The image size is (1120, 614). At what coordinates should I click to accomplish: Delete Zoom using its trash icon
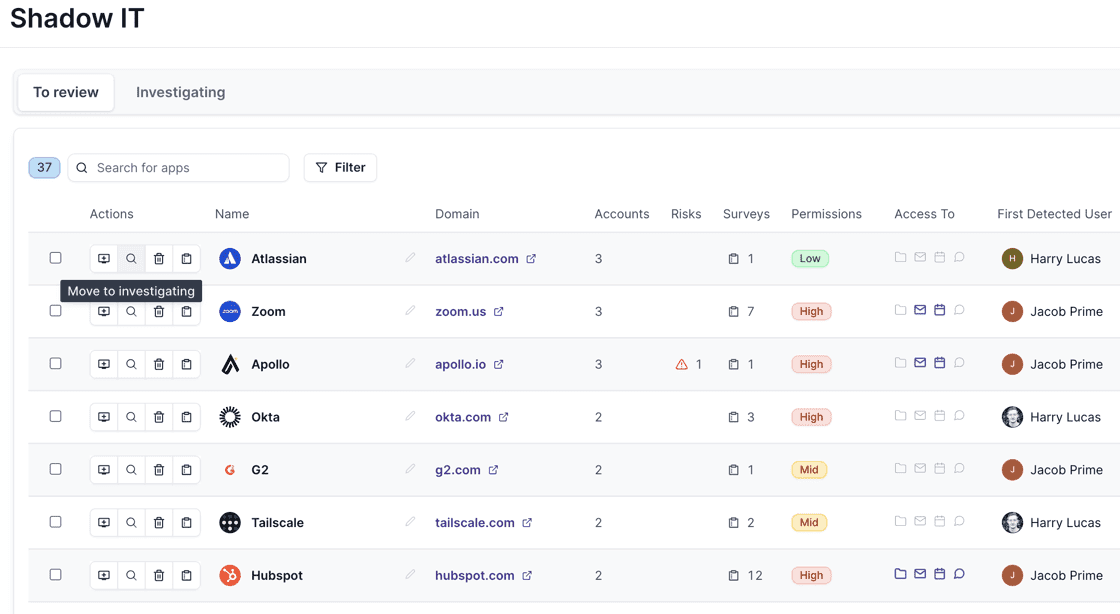tap(159, 311)
